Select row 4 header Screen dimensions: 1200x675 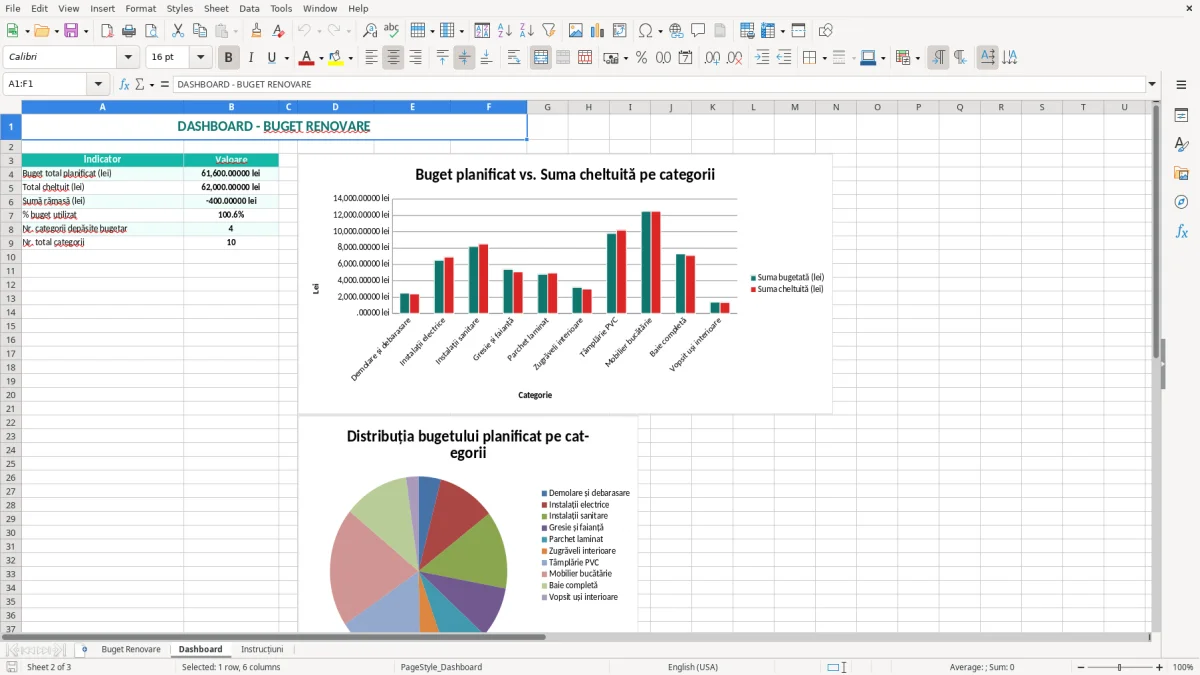(x=10, y=173)
